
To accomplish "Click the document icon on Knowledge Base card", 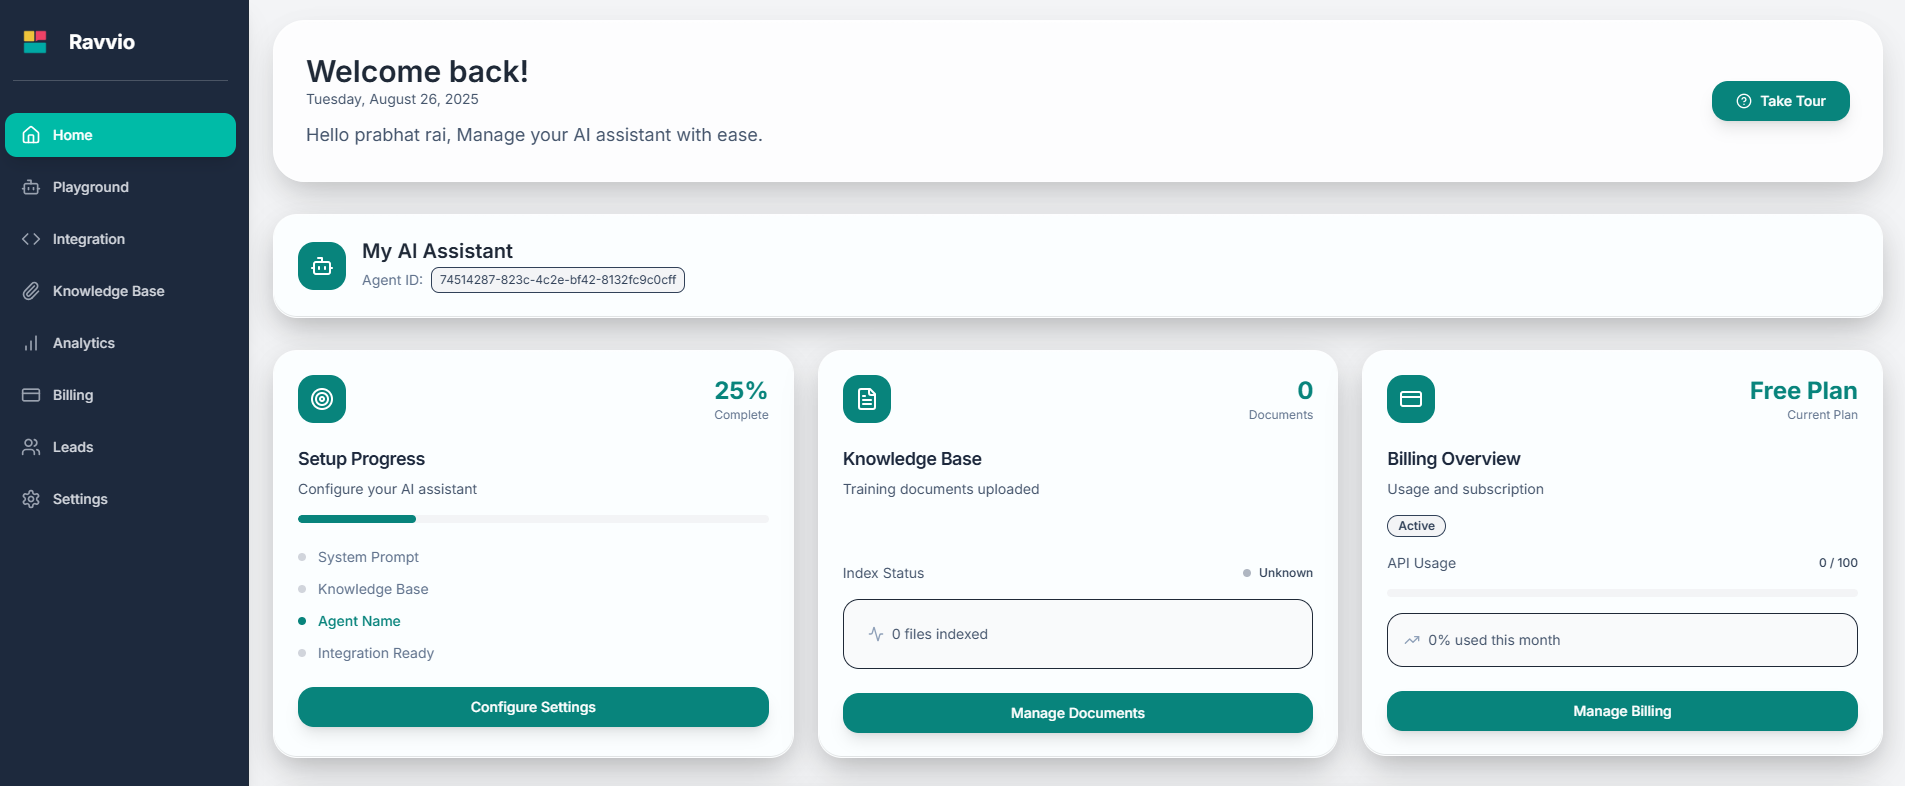I will click(867, 399).
